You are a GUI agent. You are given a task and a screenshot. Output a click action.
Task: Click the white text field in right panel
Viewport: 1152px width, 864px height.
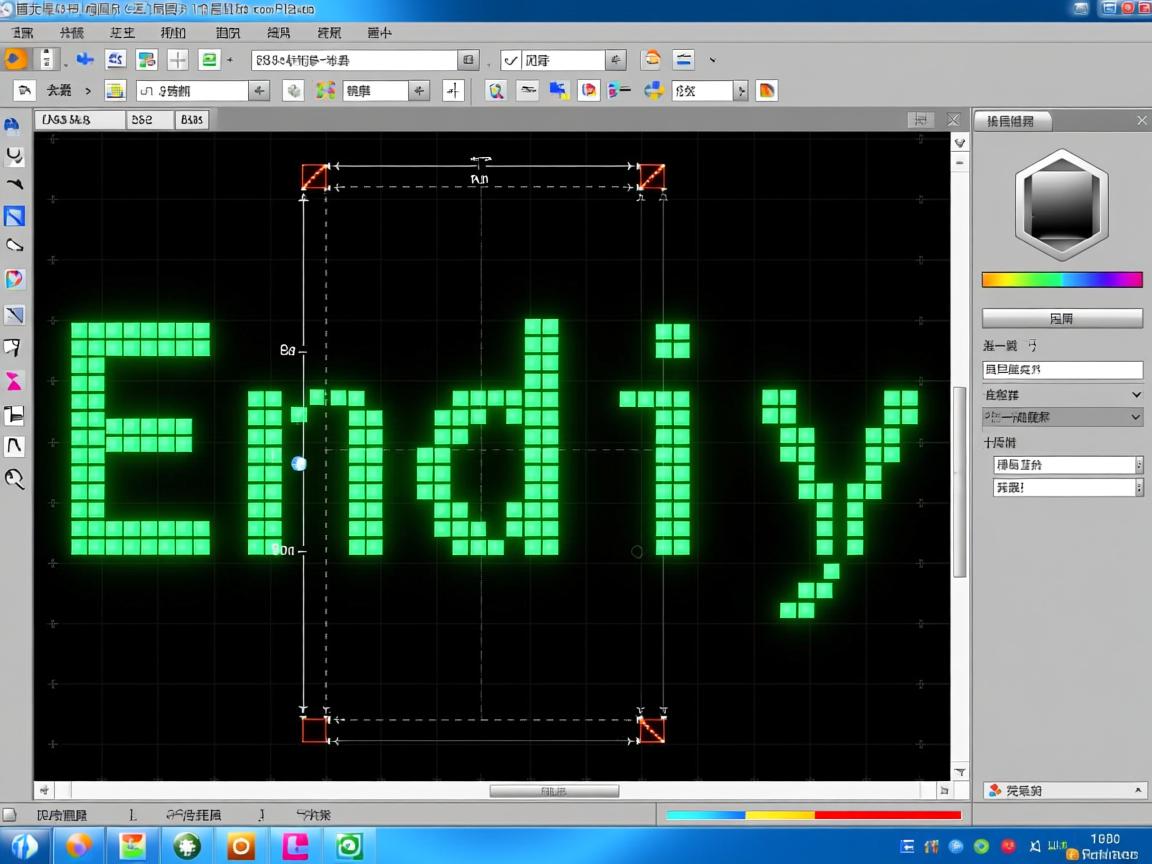point(1062,370)
